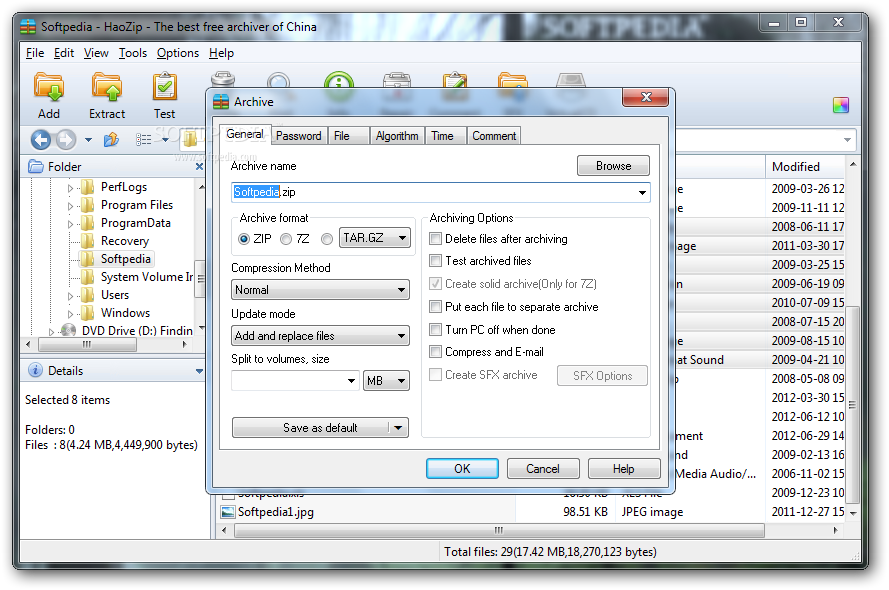Click the DVD Drive (D:) disc icon
Screen dimensions: 889x590
click(x=69, y=330)
